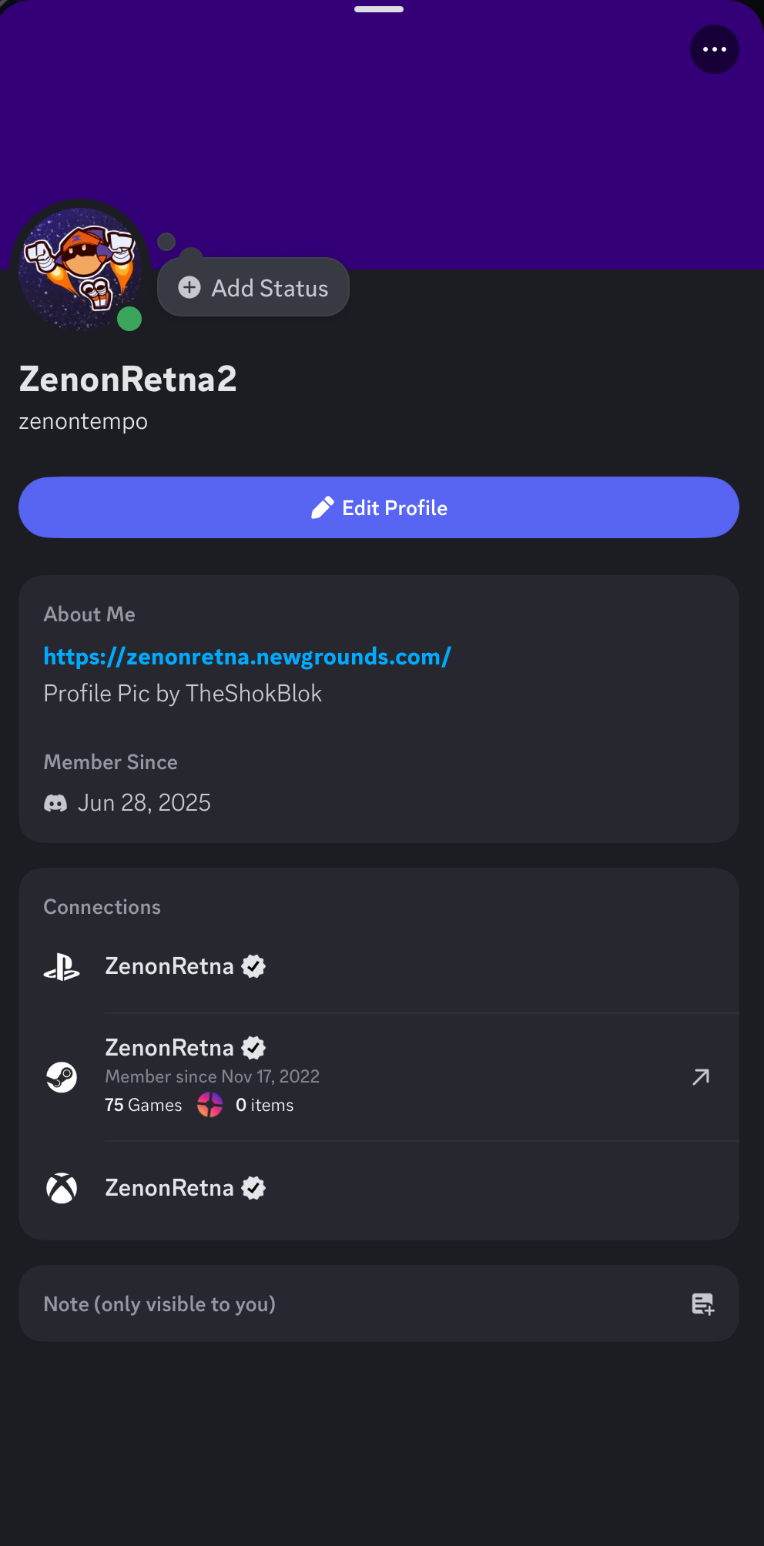Click the Steam ZenonRetna account name
This screenshot has width=764, height=1546.
[169, 1048]
